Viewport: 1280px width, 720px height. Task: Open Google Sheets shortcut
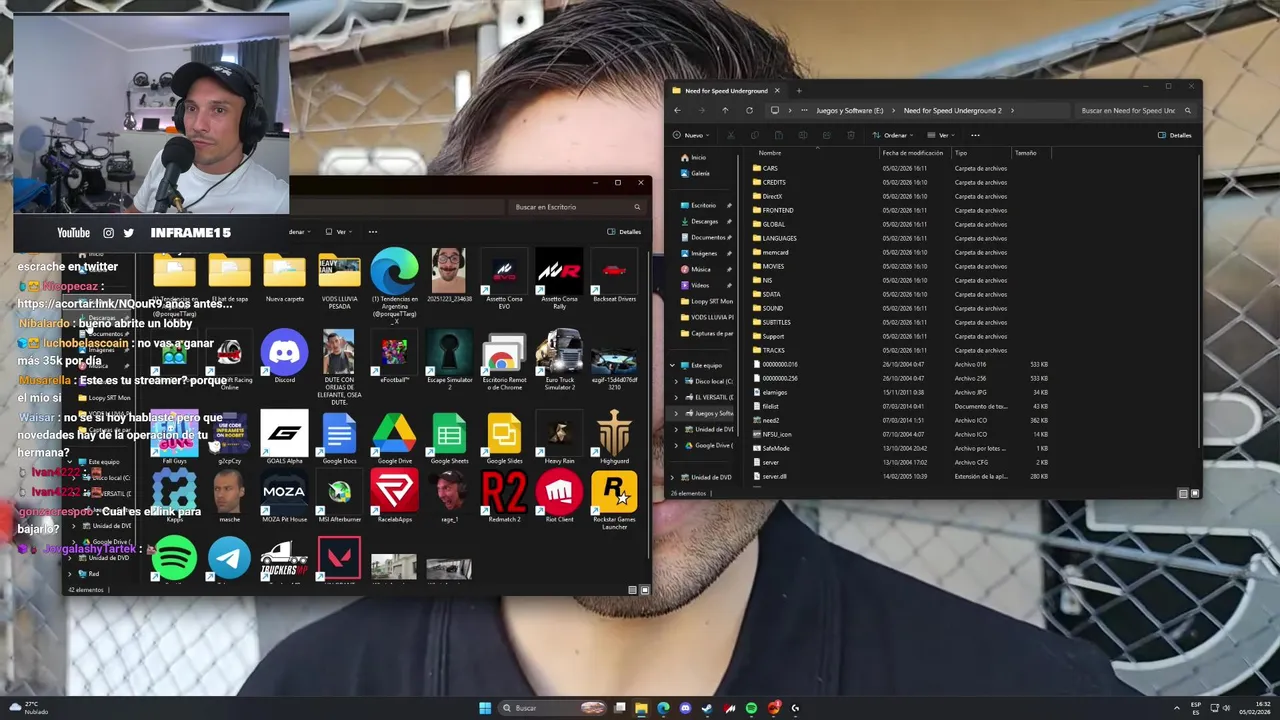pyautogui.click(x=449, y=438)
